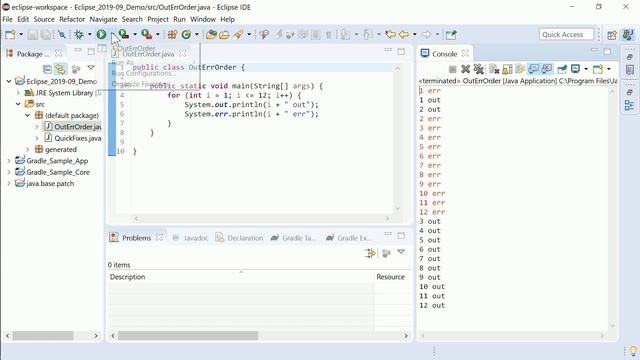Image resolution: width=640 pixels, height=360 pixels.
Task: Click the Skip All Breakpoints icon
Action: pyautogui.click(x=62, y=35)
